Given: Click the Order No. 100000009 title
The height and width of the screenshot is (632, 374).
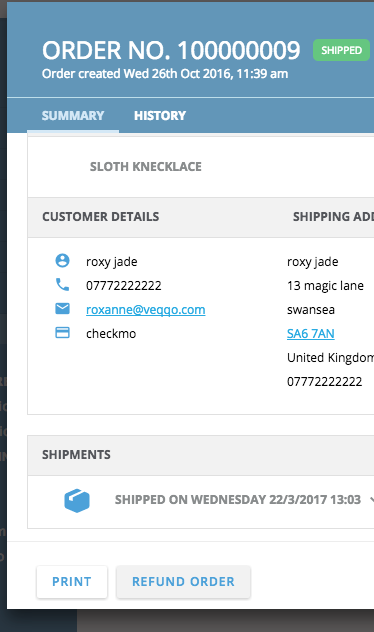Looking at the screenshot, I should coord(171,50).
